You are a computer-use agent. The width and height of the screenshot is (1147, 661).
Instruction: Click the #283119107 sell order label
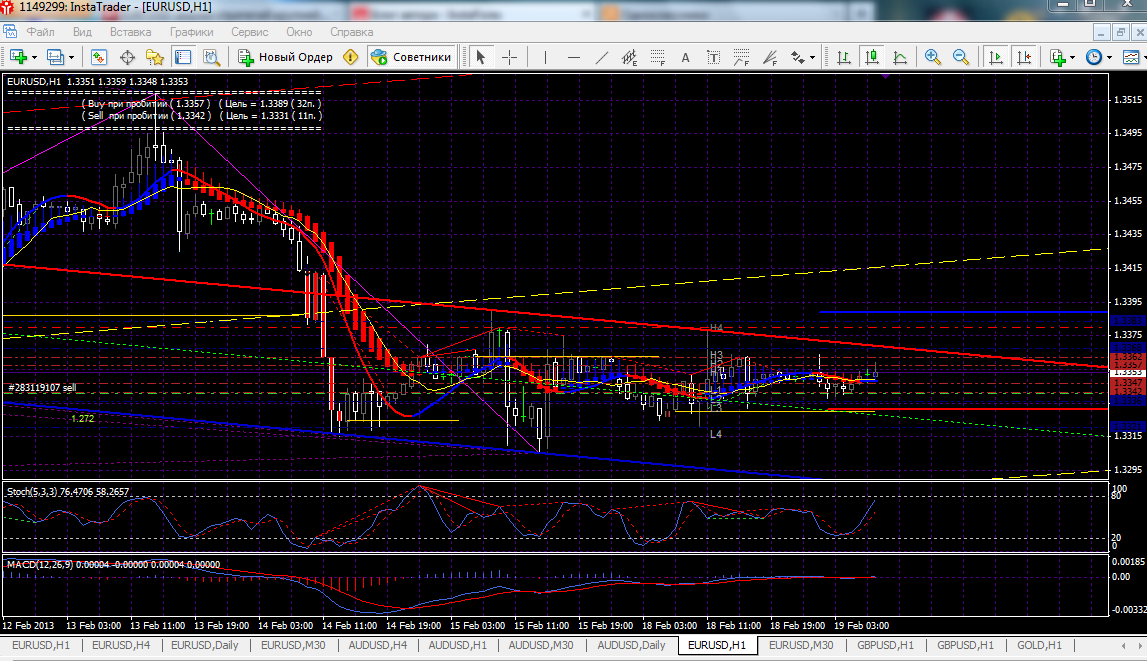point(42,388)
